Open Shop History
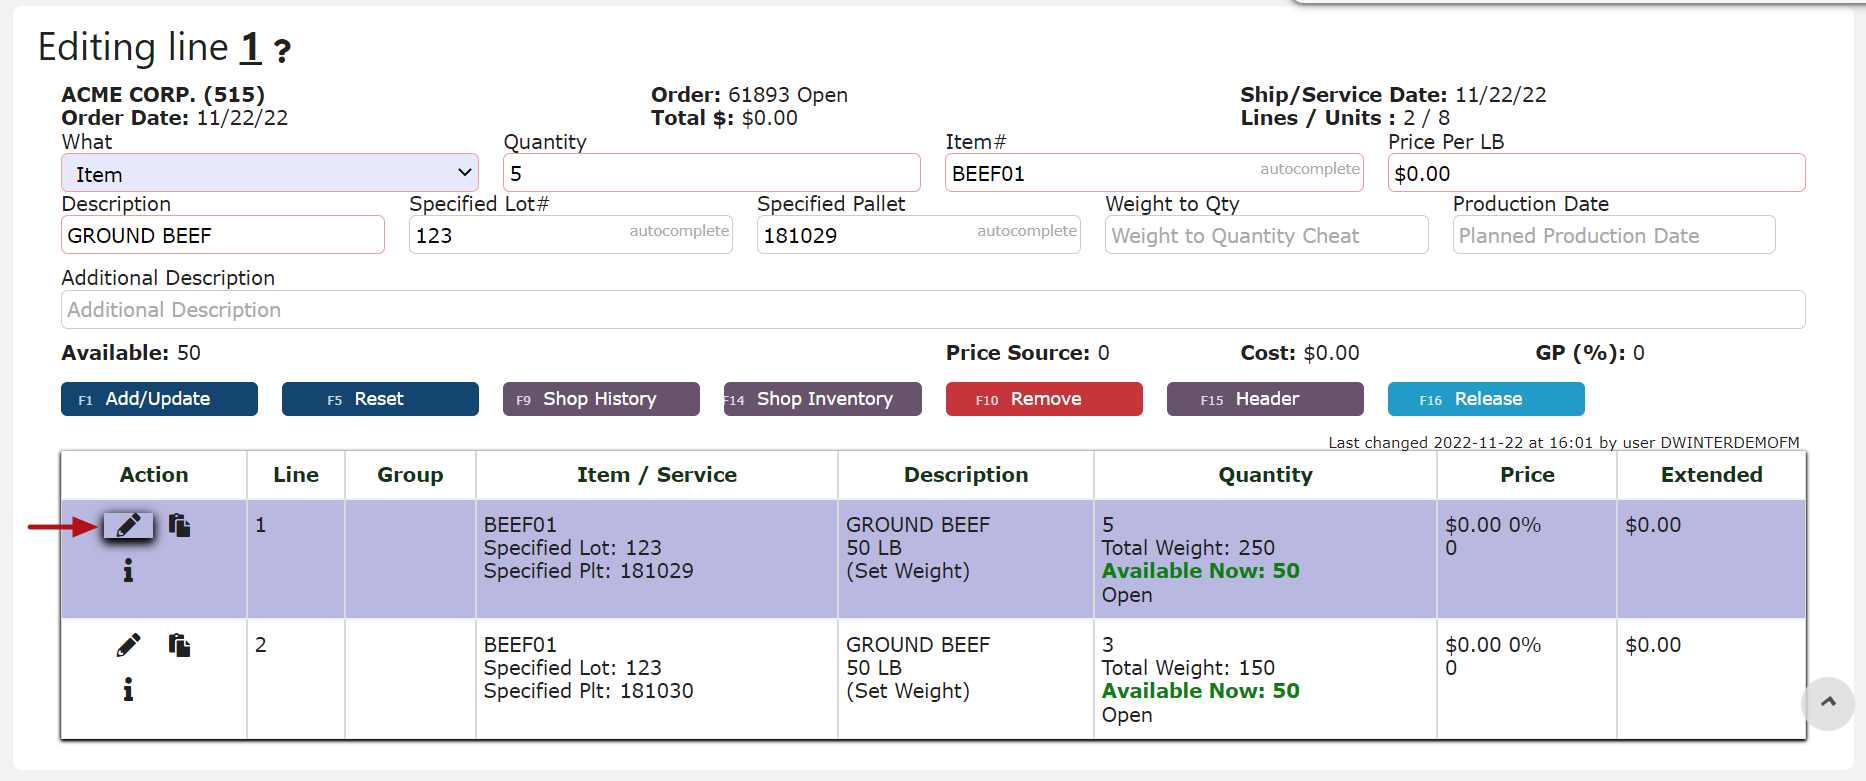This screenshot has width=1866, height=781. click(601, 399)
